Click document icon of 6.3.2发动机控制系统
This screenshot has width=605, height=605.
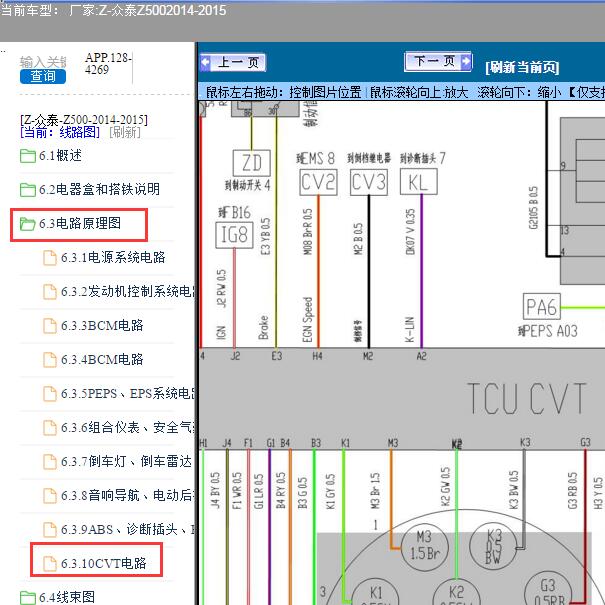[x=49, y=292]
